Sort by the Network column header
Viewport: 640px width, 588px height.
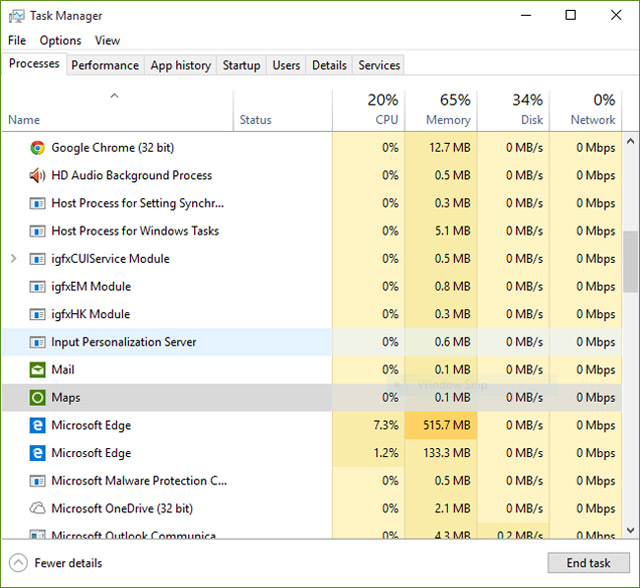586,111
